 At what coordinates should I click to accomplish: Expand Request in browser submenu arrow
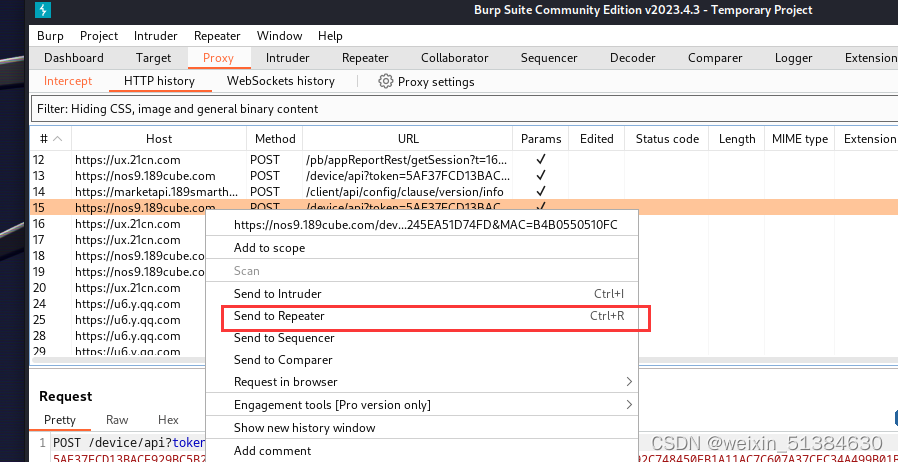(x=629, y=382)
